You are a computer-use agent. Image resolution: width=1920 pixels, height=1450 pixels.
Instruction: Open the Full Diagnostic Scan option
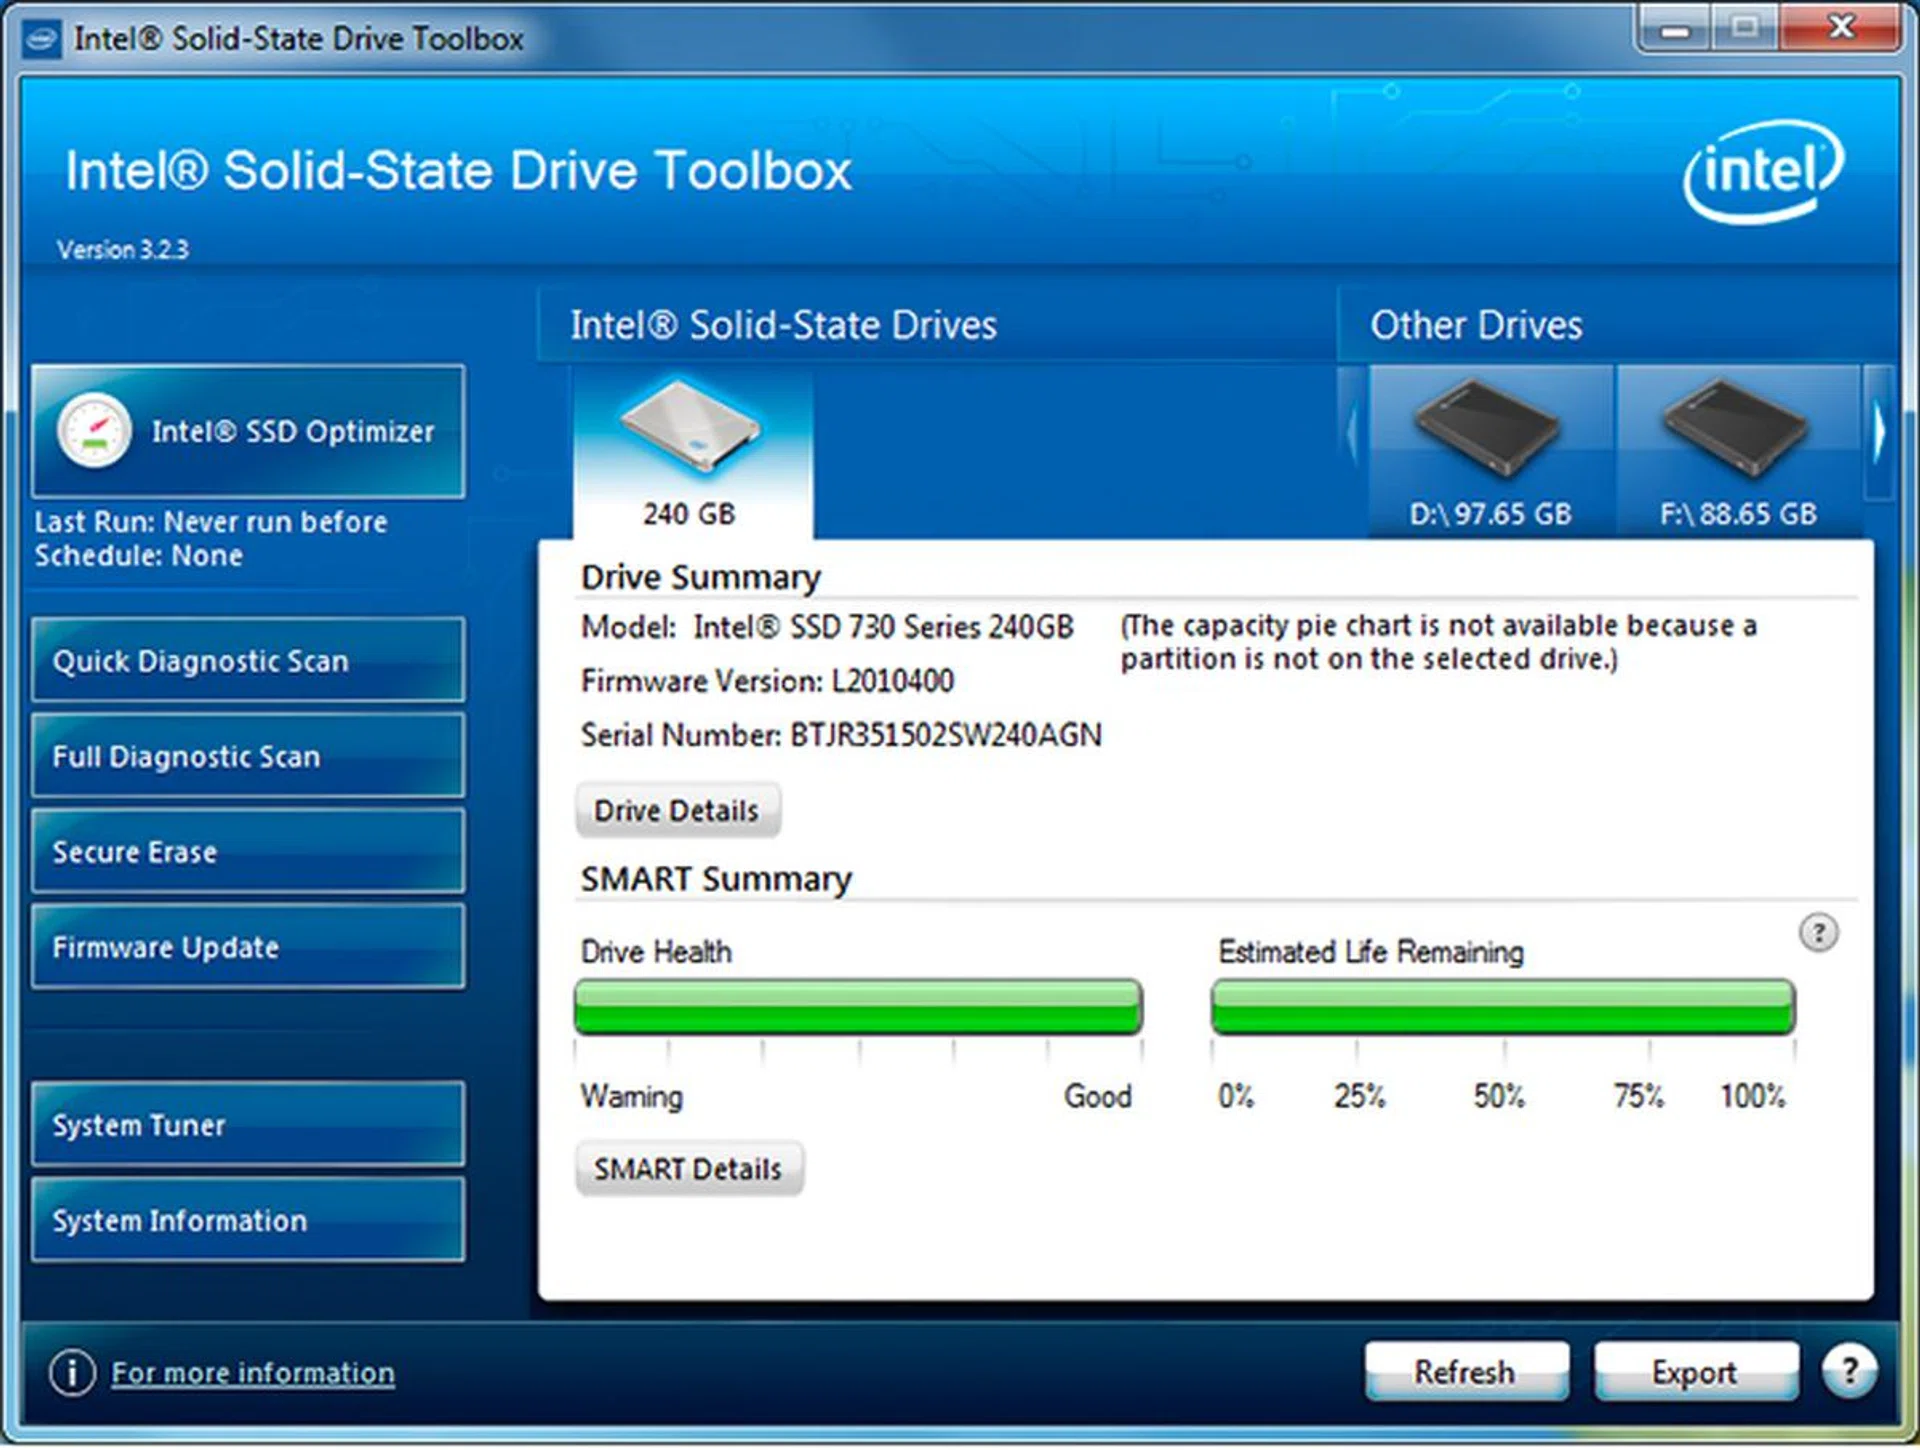[248, 756]
